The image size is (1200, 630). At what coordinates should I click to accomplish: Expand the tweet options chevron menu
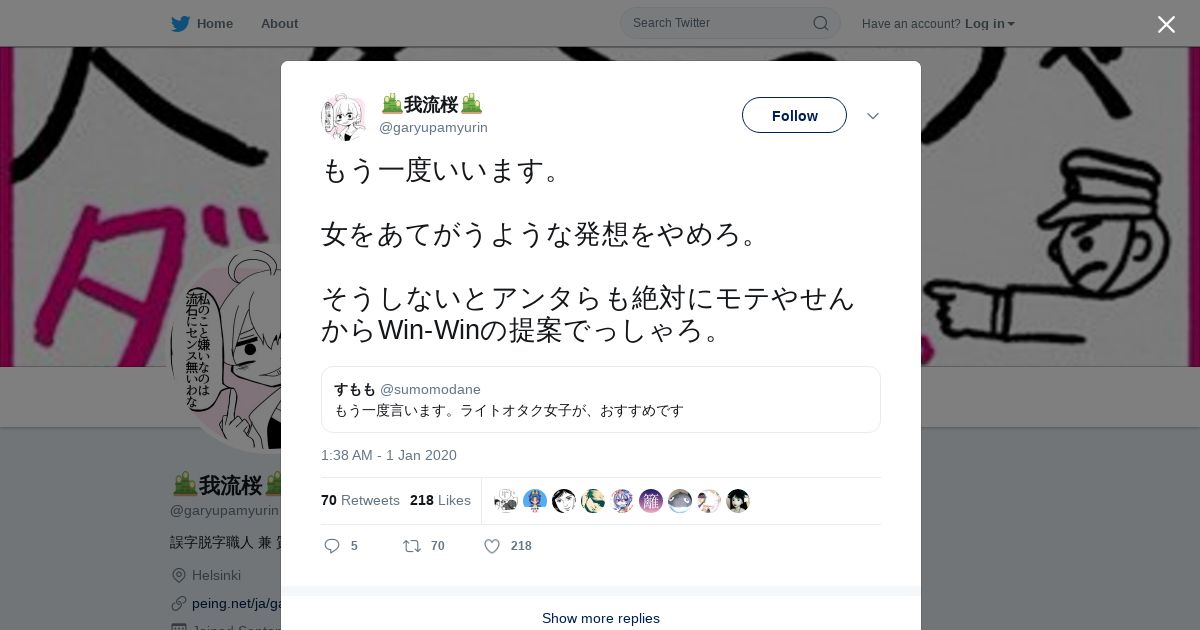(873, 116)
